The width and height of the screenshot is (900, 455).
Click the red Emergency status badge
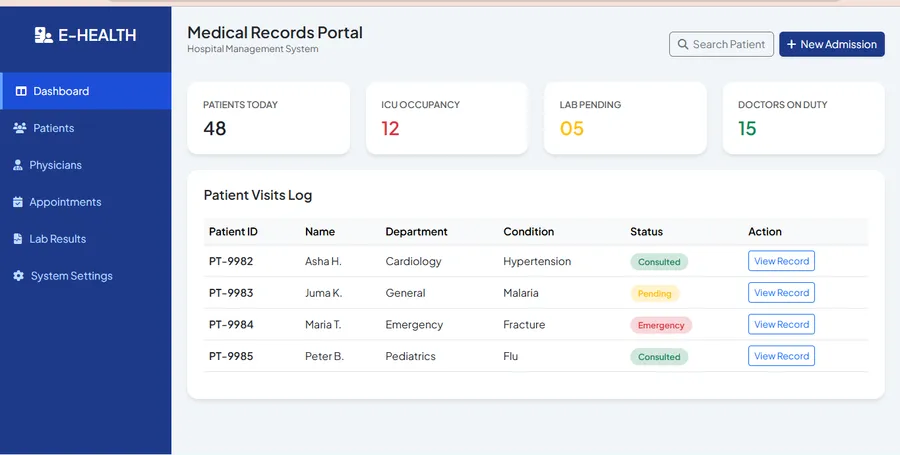pos(661,325)
